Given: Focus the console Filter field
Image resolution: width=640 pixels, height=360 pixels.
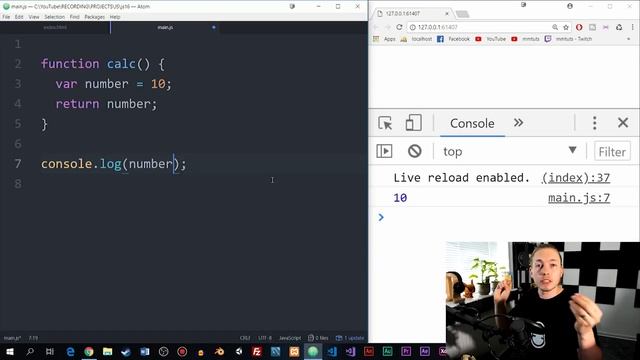Looking at the screenshot, I should coord(612,152).
